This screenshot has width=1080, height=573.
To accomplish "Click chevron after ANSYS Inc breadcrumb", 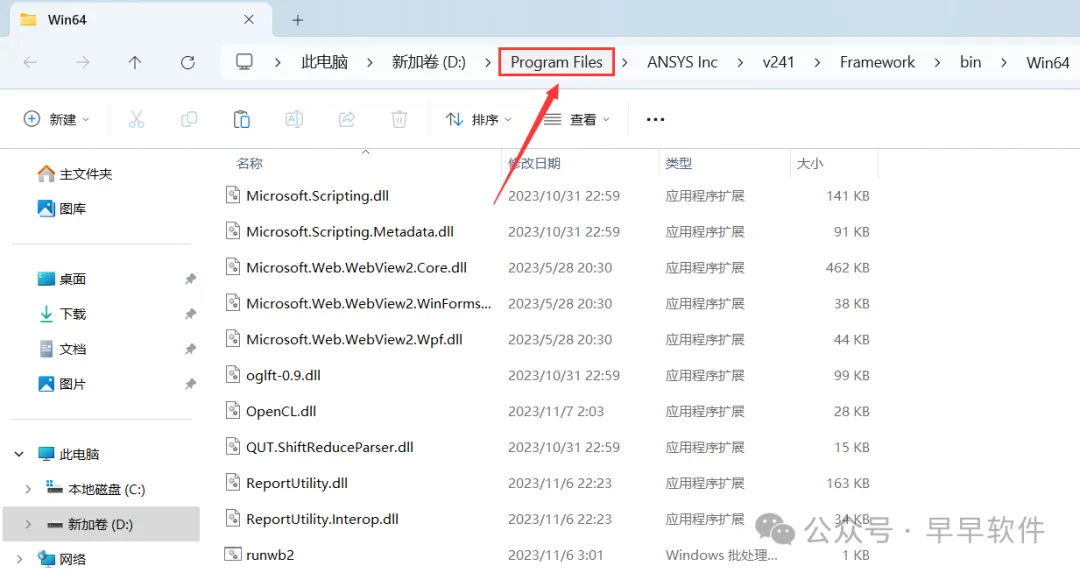I will point(740,63).
